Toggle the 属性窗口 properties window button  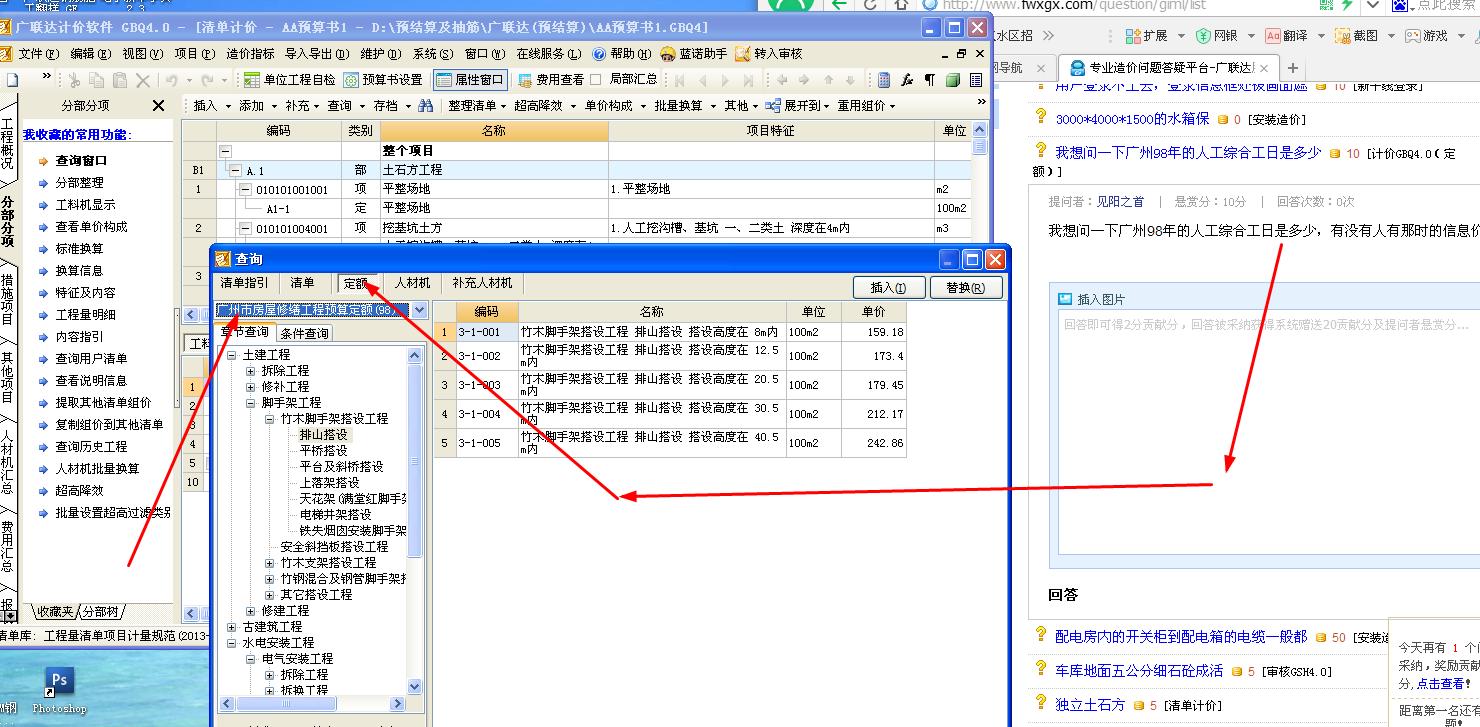(470, 80)
